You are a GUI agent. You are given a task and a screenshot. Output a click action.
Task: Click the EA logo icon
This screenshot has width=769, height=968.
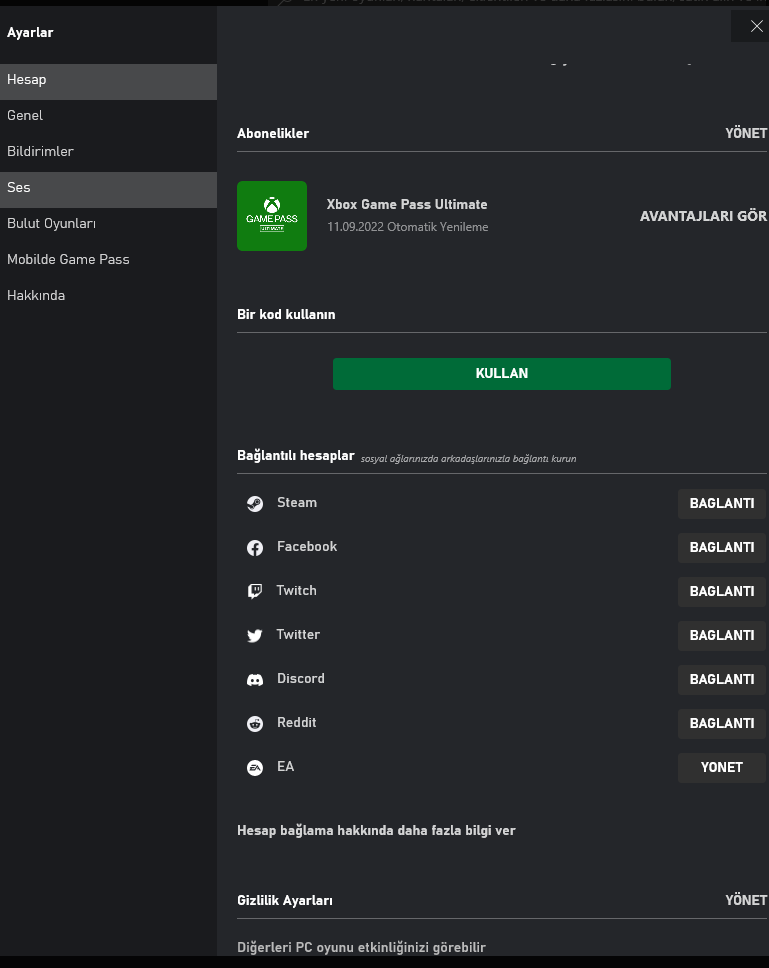coord(255,768)
